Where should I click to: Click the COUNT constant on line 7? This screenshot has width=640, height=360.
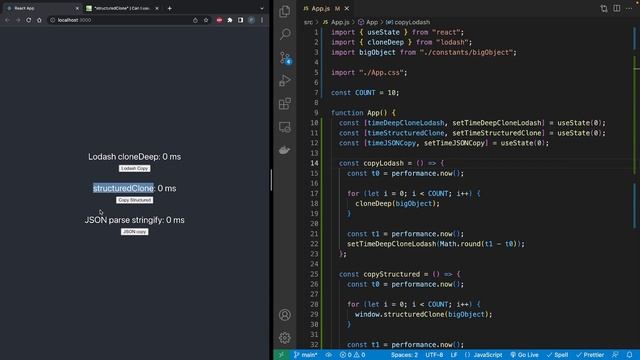(x=365, y=93)
